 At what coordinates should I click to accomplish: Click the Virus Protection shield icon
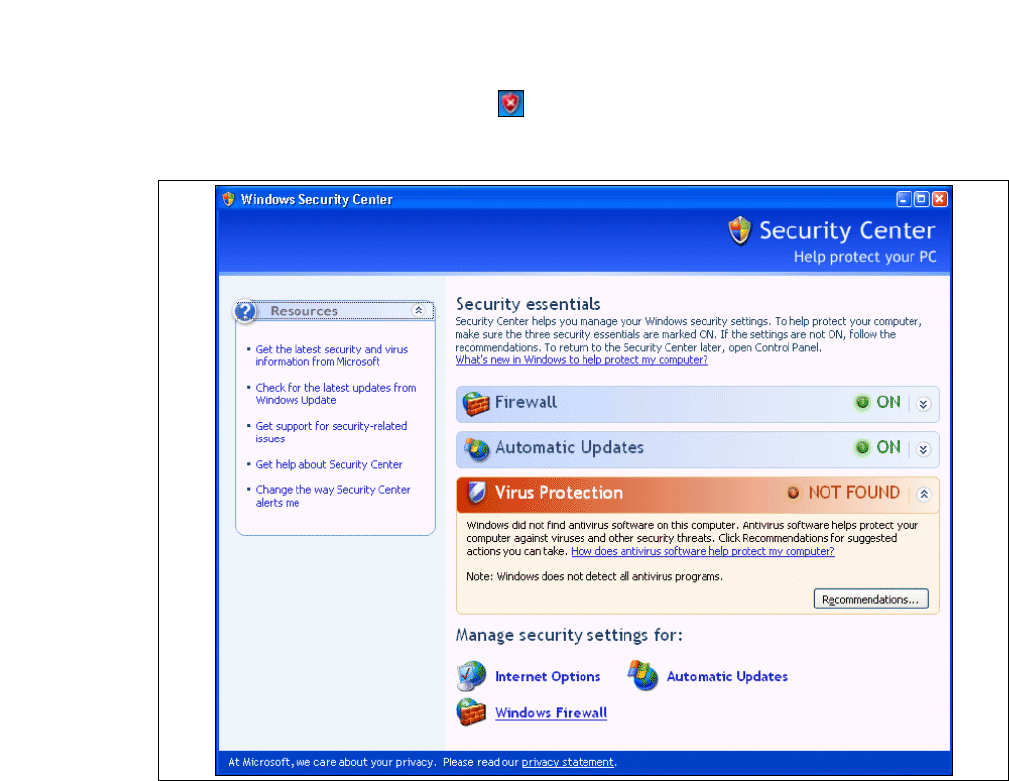(x=476, y=493)
